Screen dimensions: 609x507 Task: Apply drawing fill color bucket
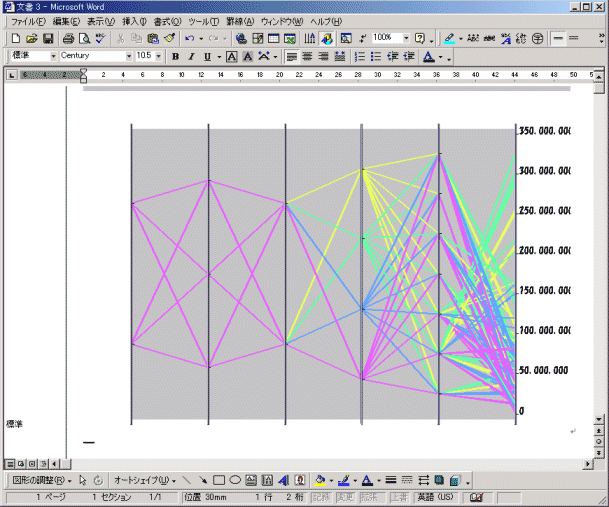pos(320,480)
